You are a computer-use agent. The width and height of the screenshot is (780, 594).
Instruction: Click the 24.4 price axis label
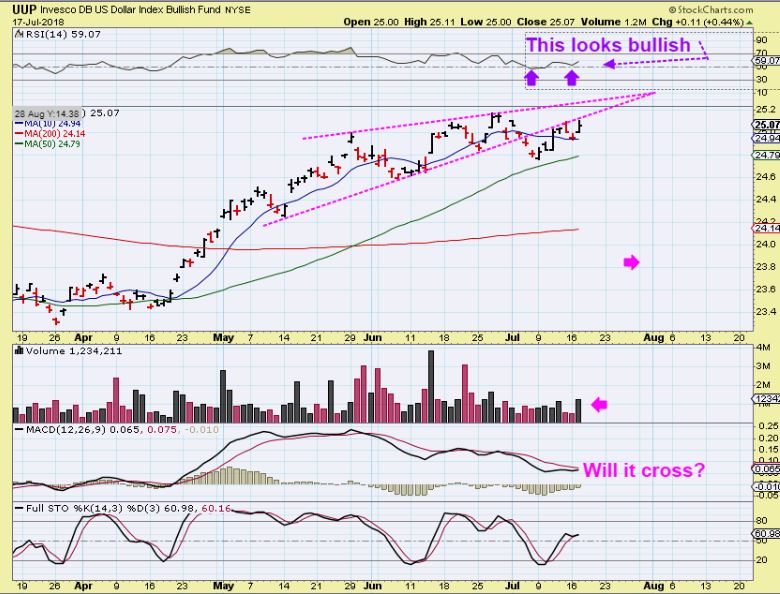click(767, 199)
